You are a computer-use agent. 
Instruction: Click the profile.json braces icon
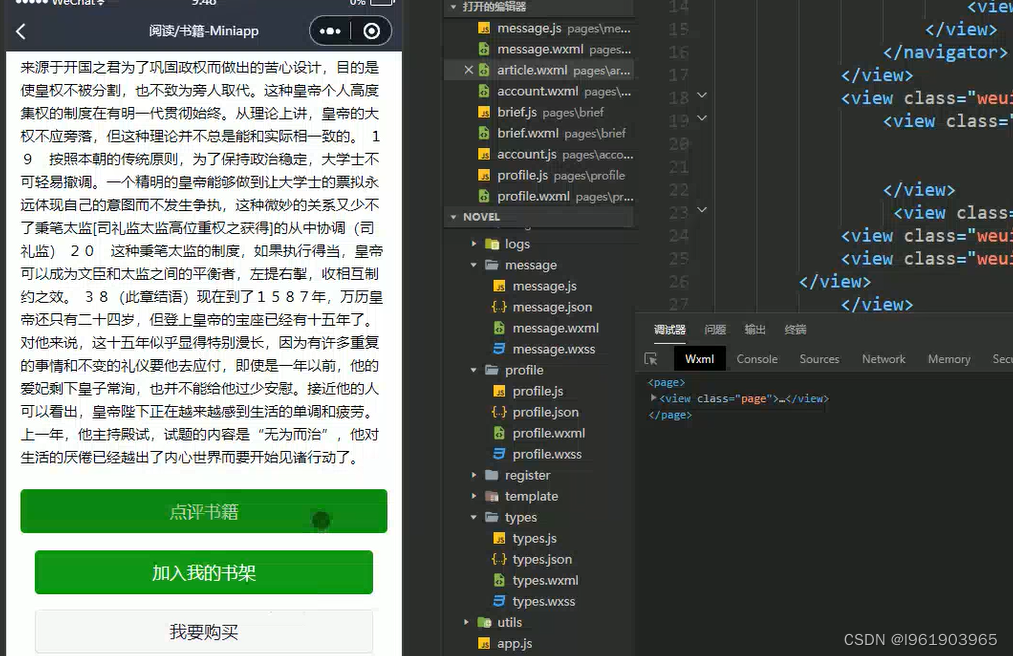[x=499, y=412]
